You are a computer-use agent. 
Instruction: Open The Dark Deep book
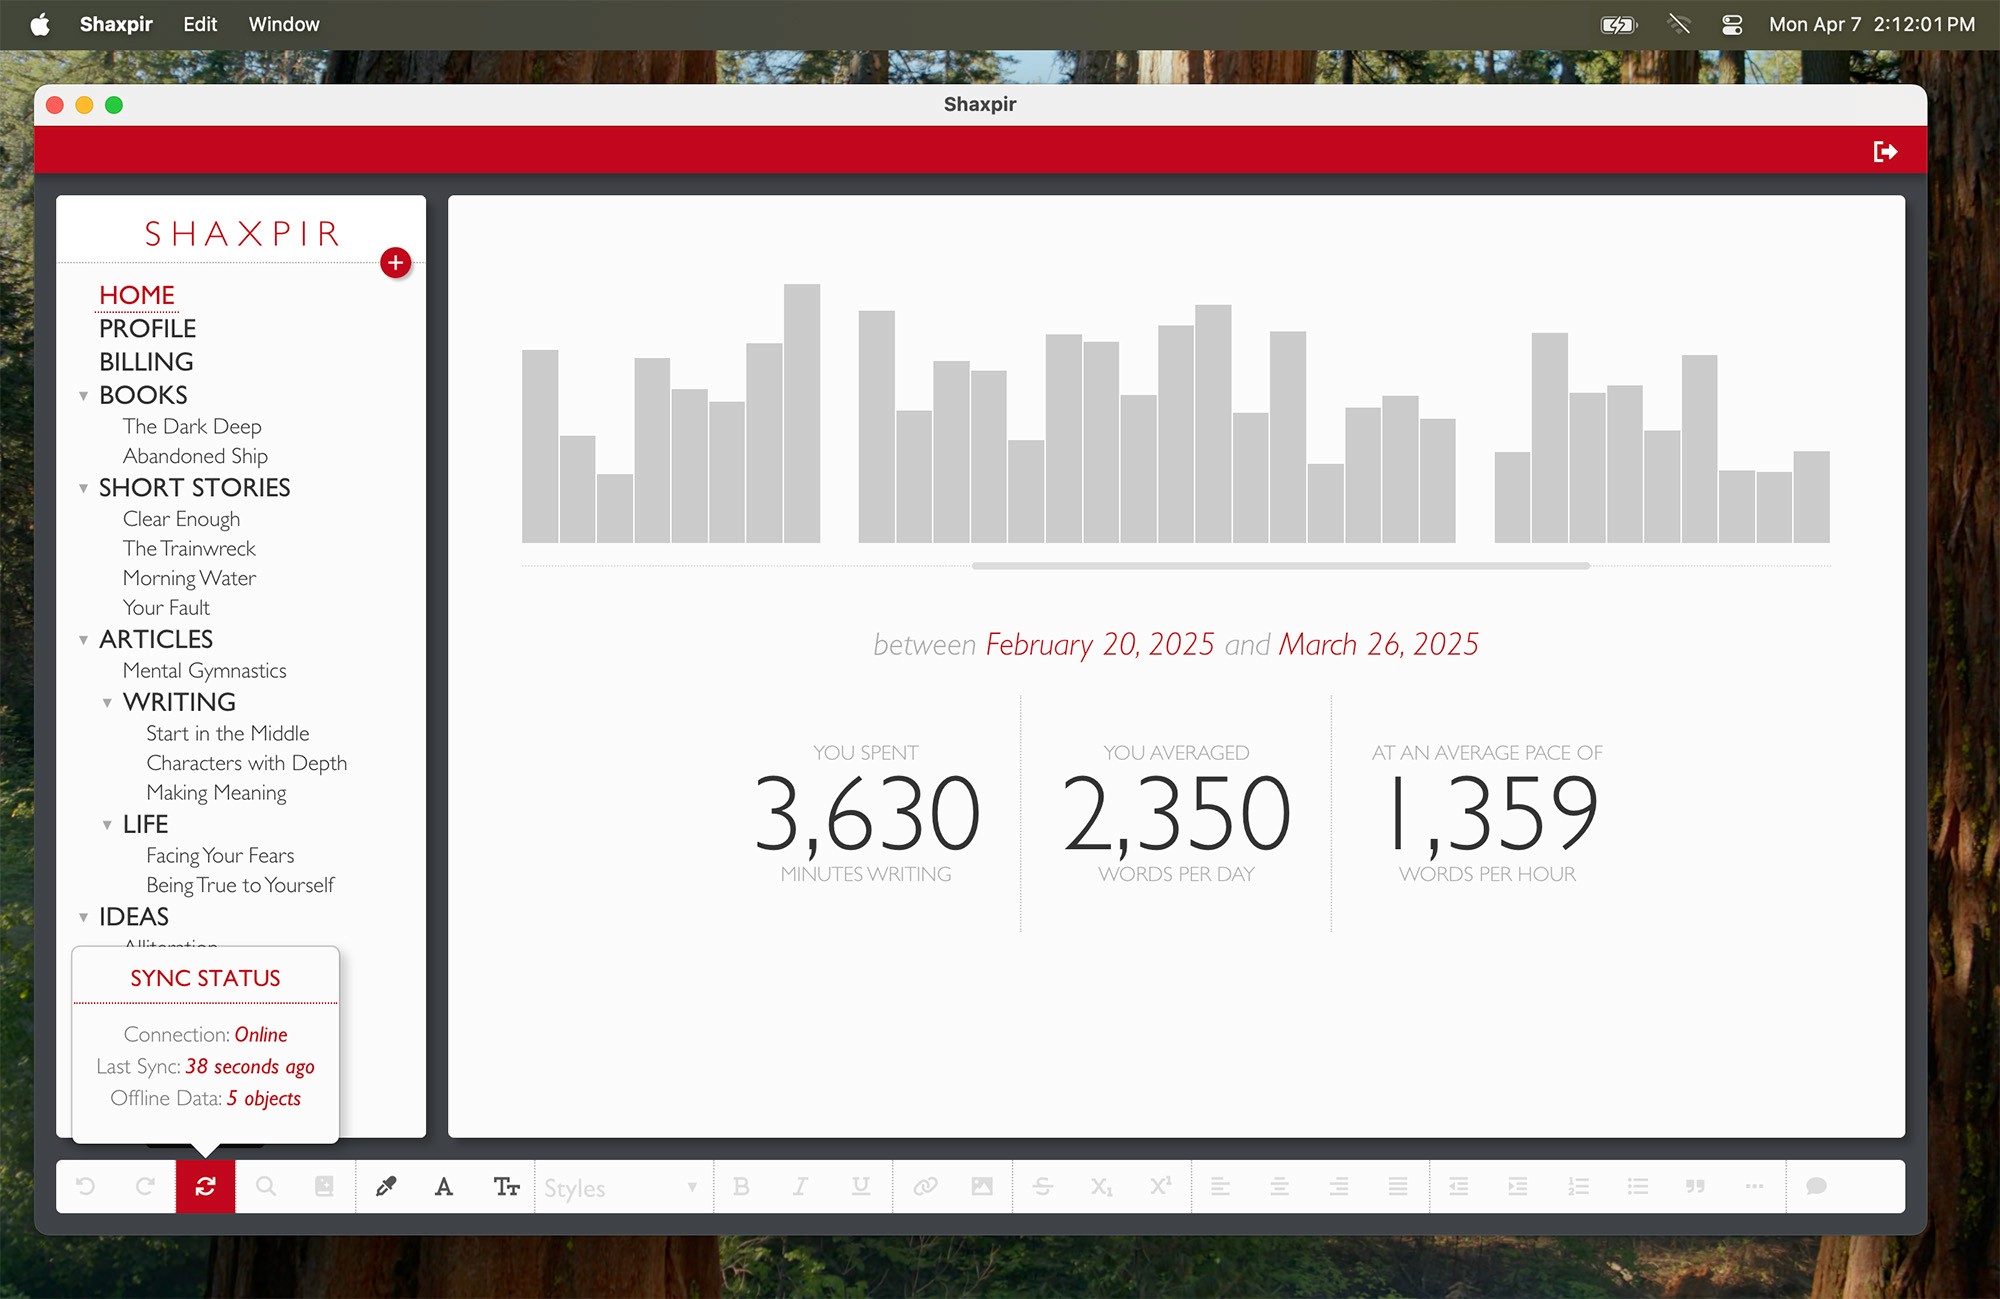click(192, 426)
